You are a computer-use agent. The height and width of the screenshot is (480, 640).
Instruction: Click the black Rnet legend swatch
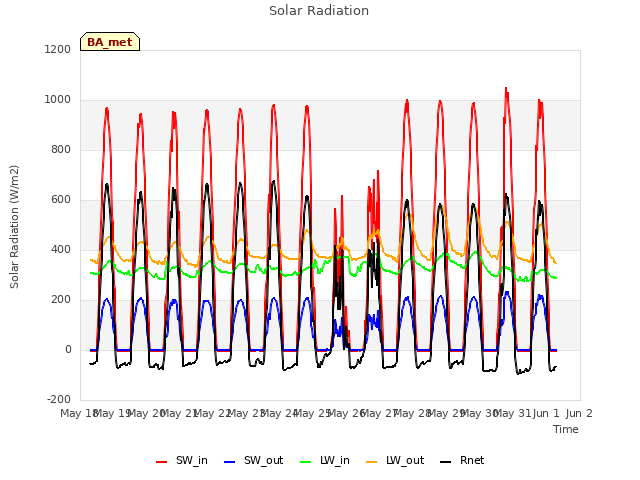point(446,462)
